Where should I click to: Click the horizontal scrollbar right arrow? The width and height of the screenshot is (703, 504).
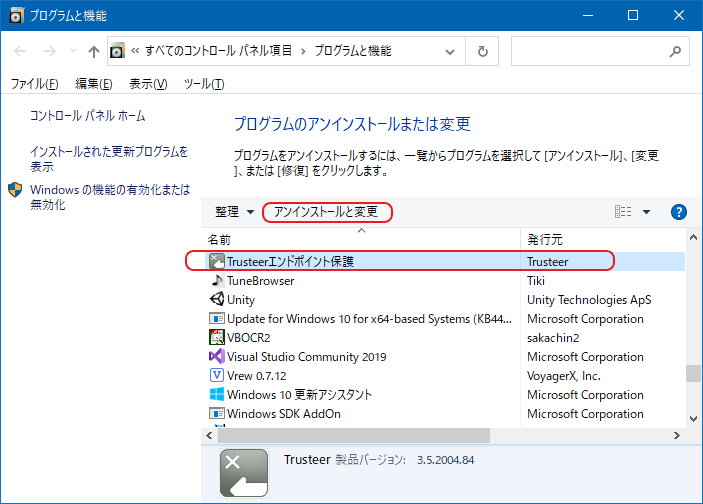677,435
